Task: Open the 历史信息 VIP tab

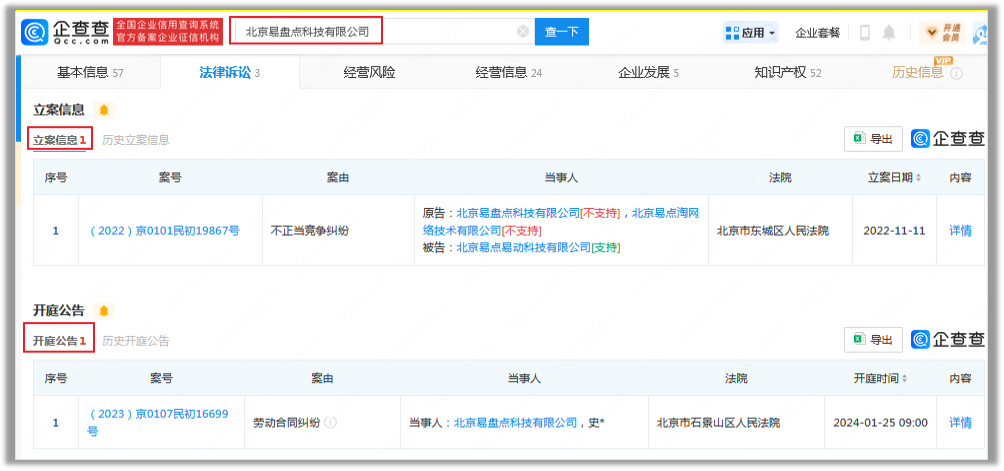Action: coord(918,72)
